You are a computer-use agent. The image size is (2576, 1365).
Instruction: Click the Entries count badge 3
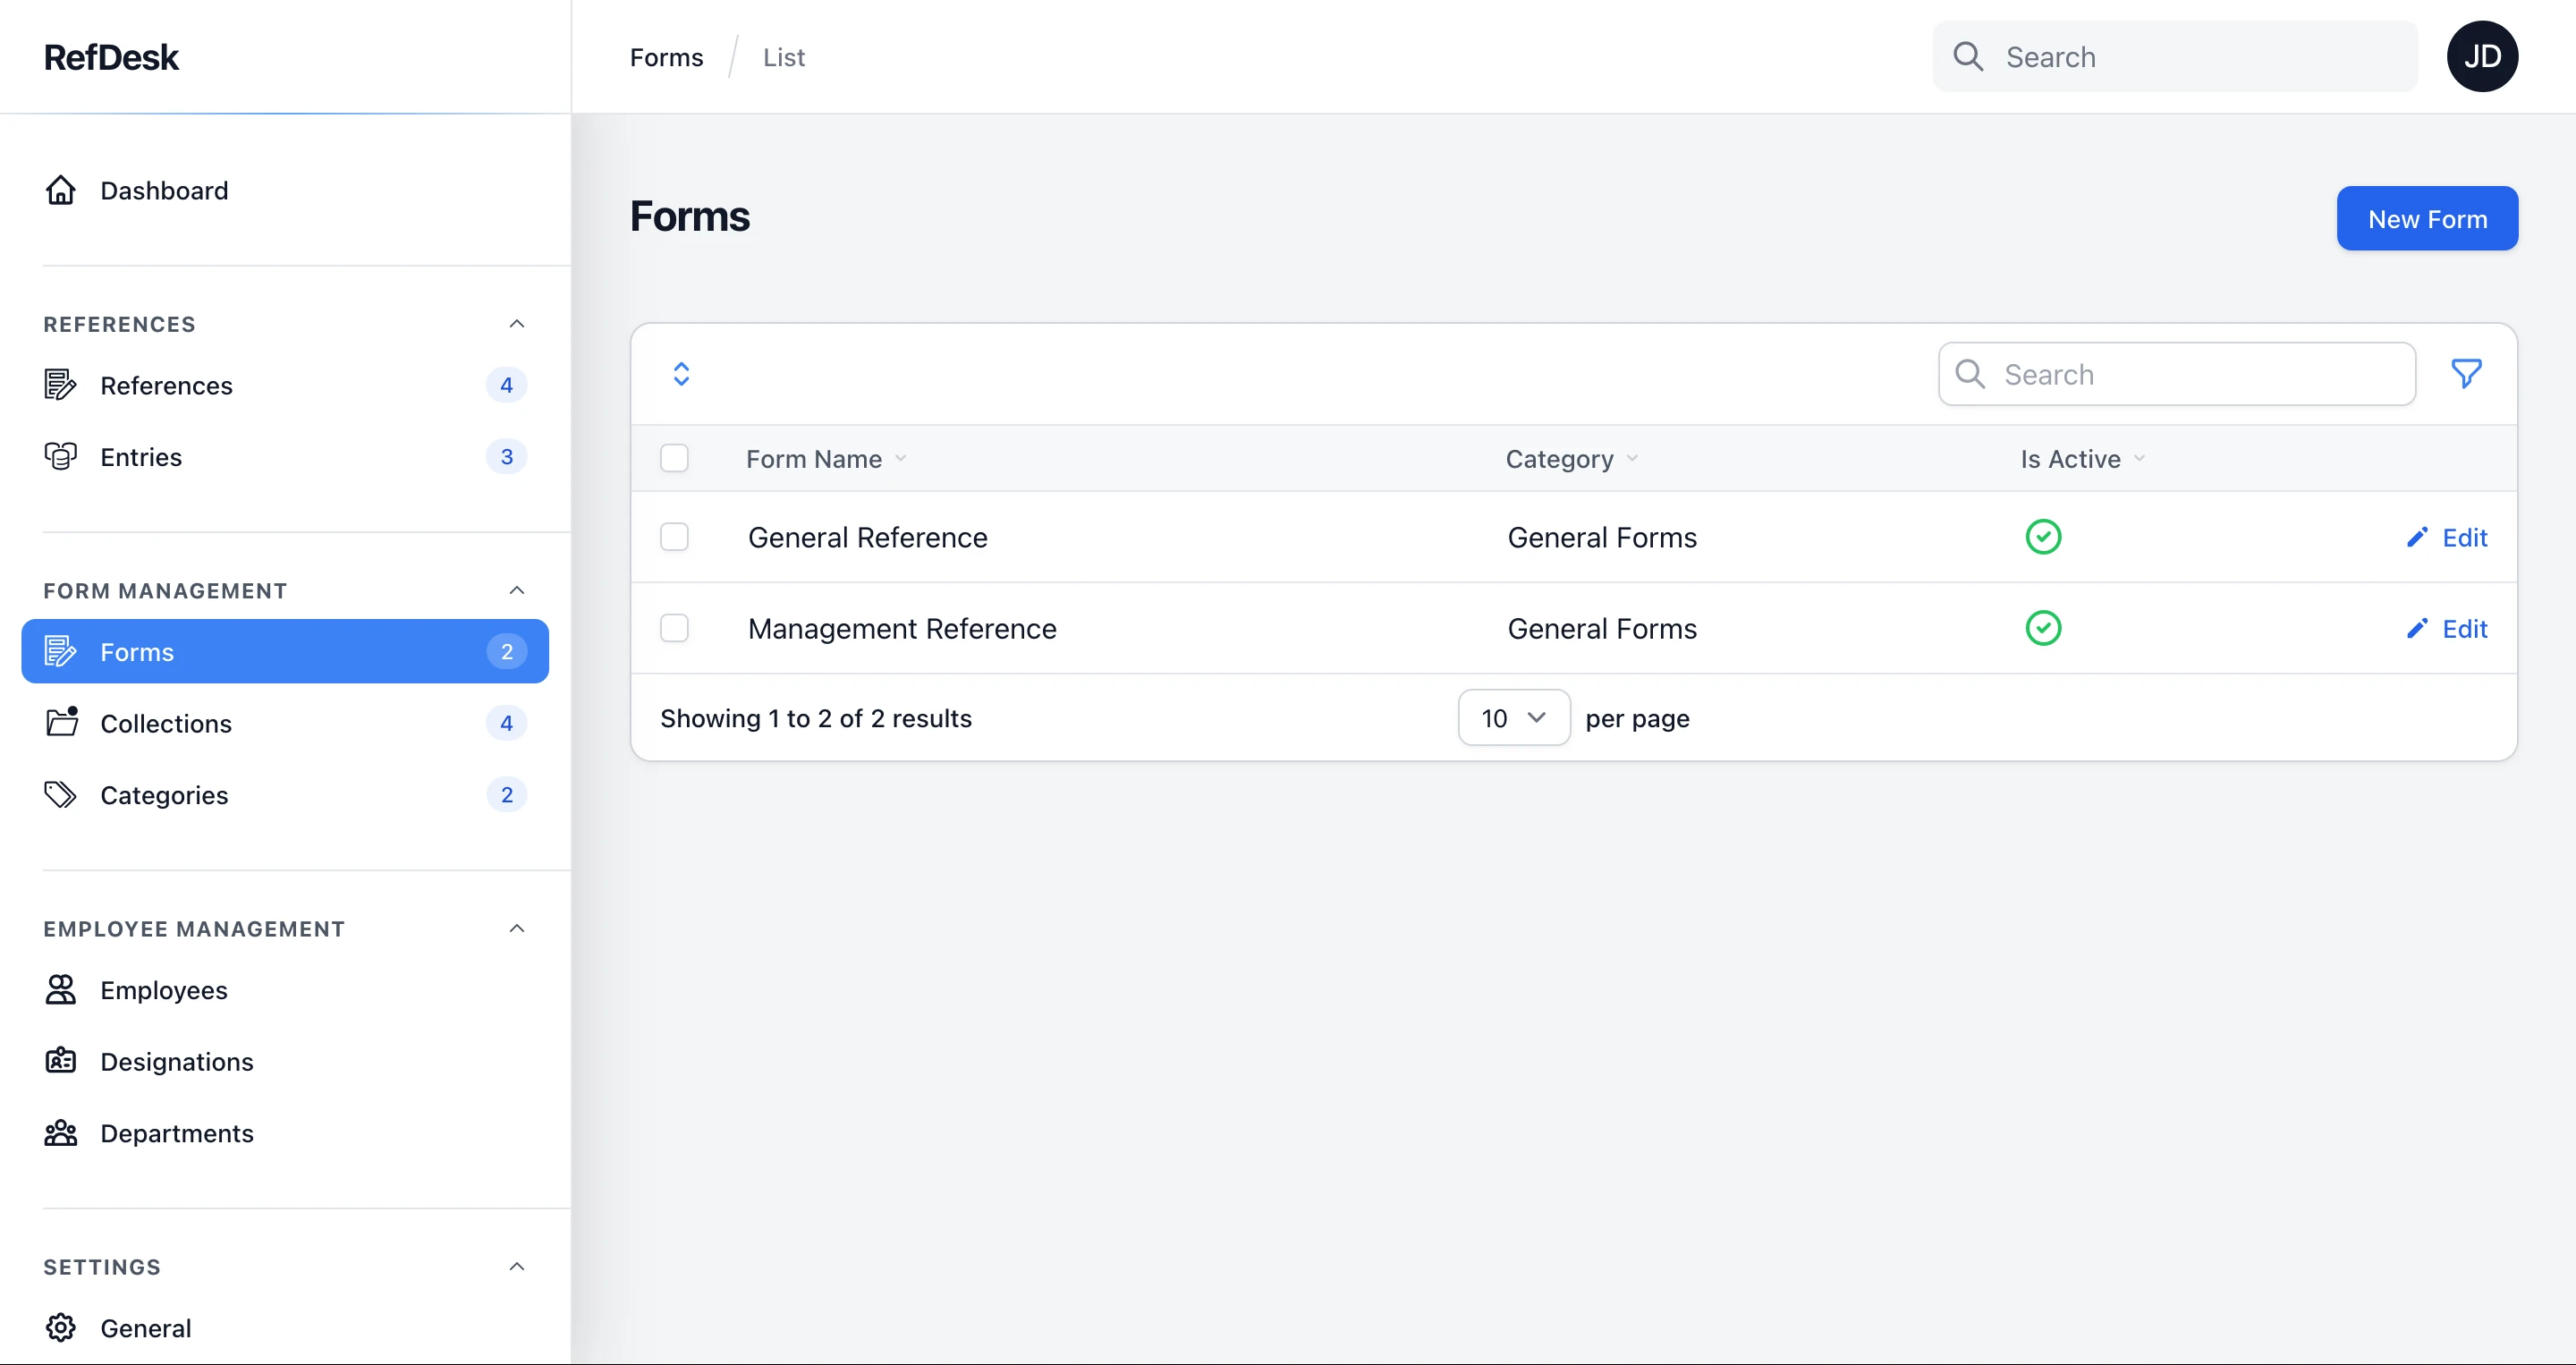pos(507,457)
